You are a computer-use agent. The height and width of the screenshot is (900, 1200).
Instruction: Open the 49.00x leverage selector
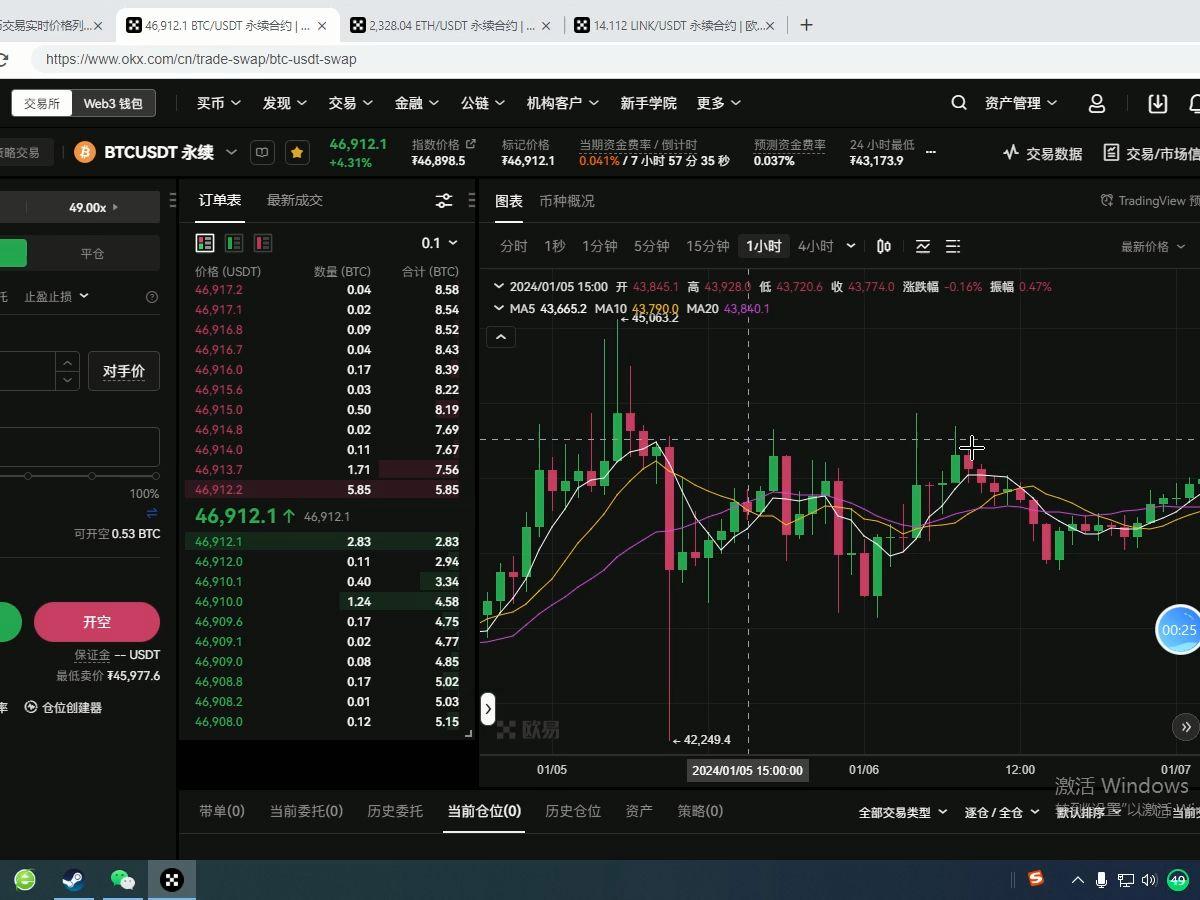click(94, 207)
